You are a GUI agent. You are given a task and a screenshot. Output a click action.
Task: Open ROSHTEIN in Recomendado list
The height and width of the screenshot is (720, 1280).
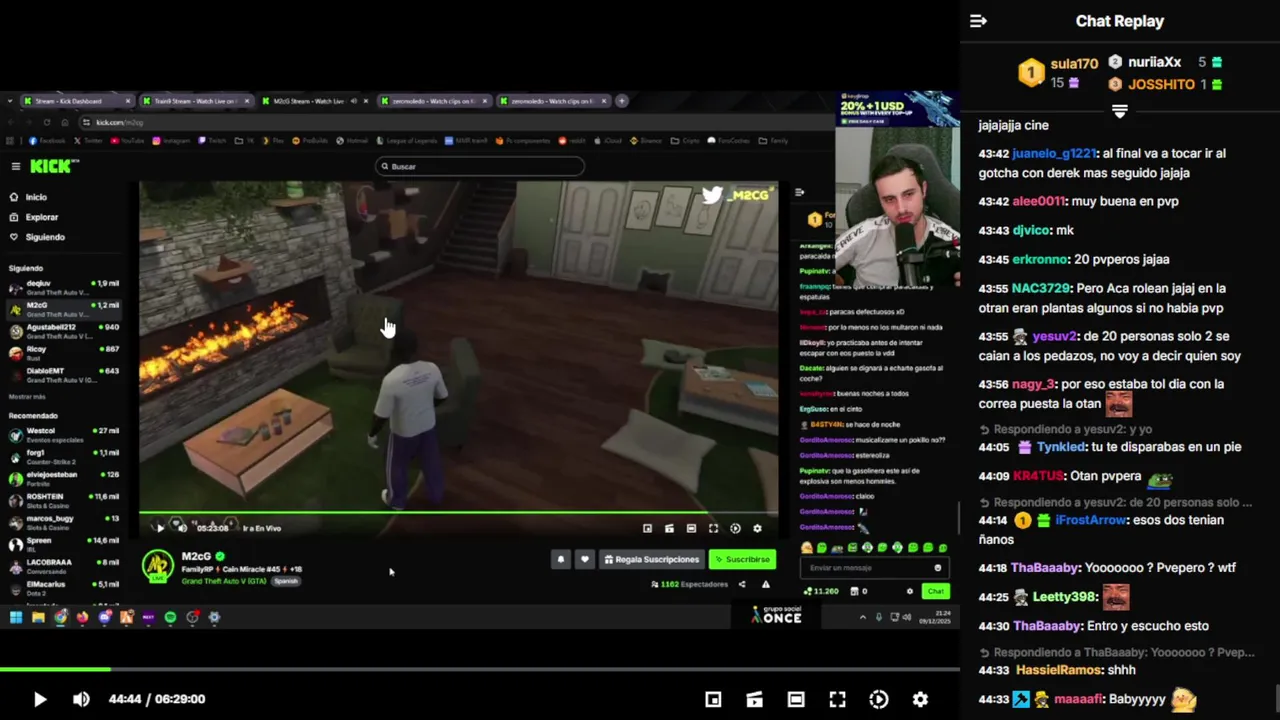[65, 500]
